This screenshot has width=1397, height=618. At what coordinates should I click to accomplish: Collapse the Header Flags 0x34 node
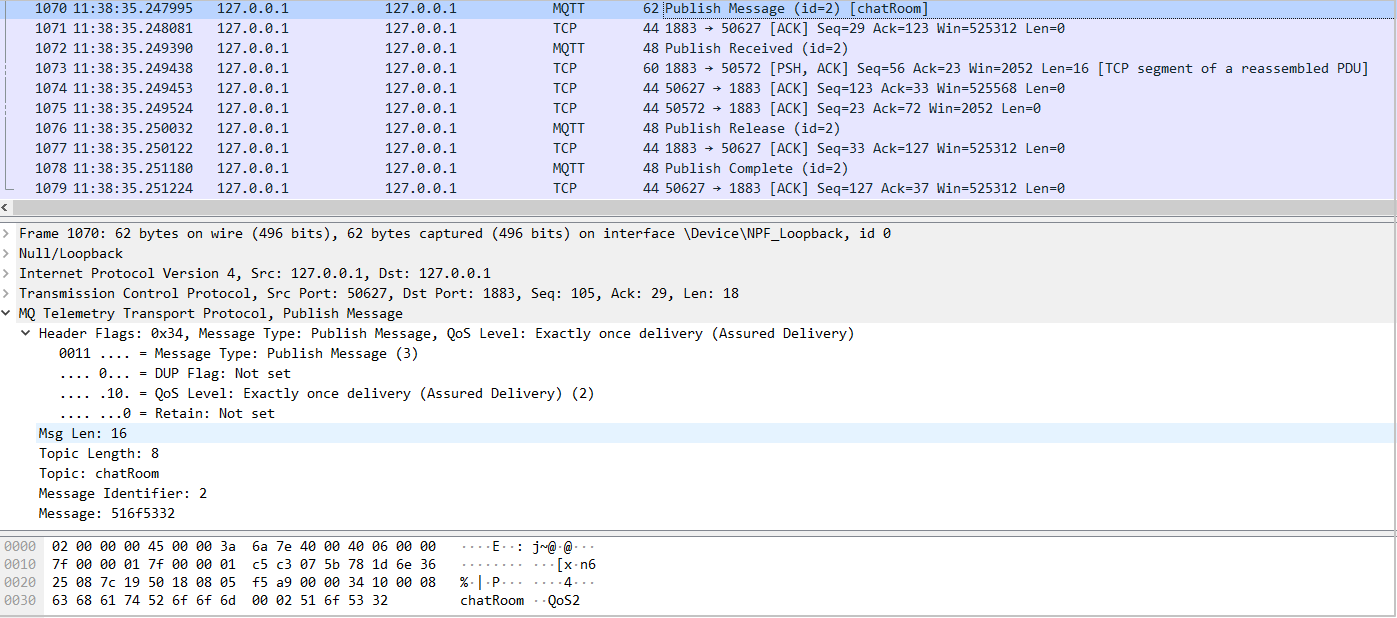(x=27, y=333)
